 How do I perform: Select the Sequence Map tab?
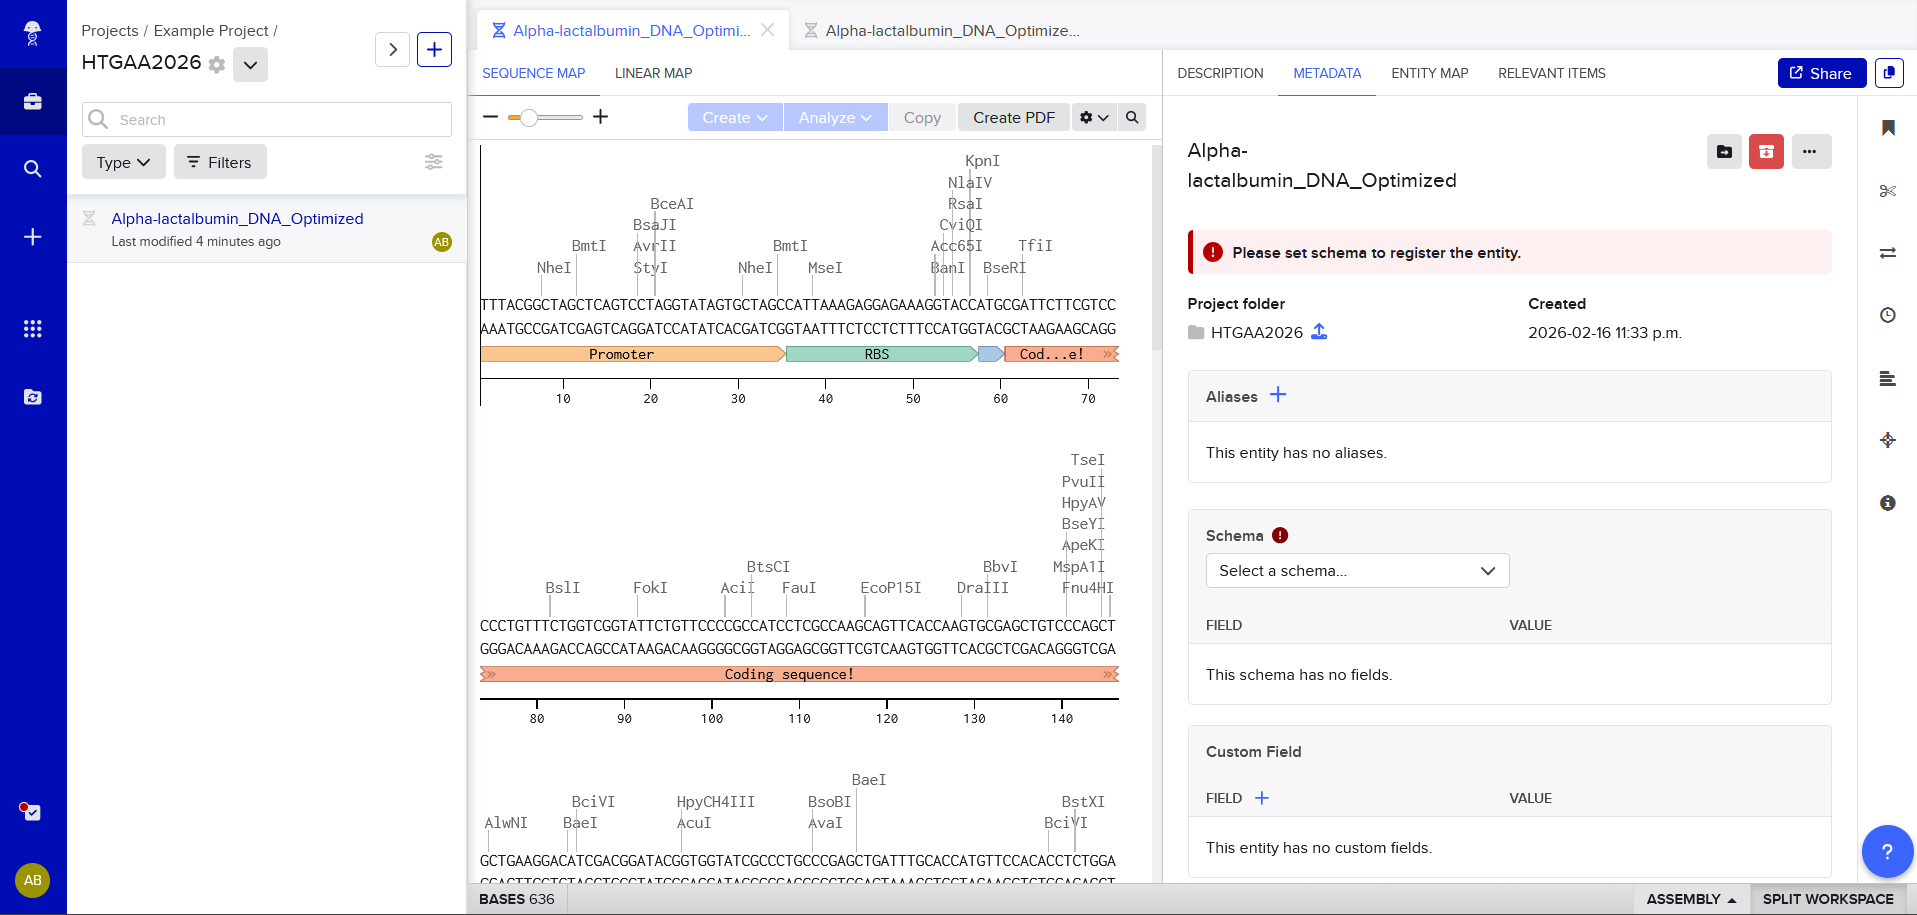pyautogui.click(x=534, y=73)
